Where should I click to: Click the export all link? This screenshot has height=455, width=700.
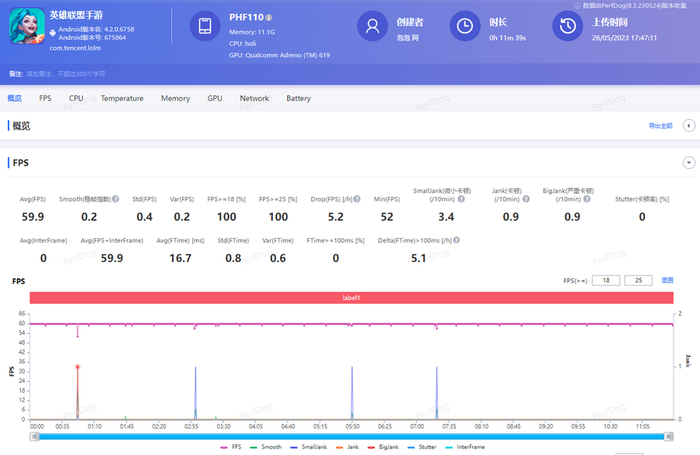661,126
